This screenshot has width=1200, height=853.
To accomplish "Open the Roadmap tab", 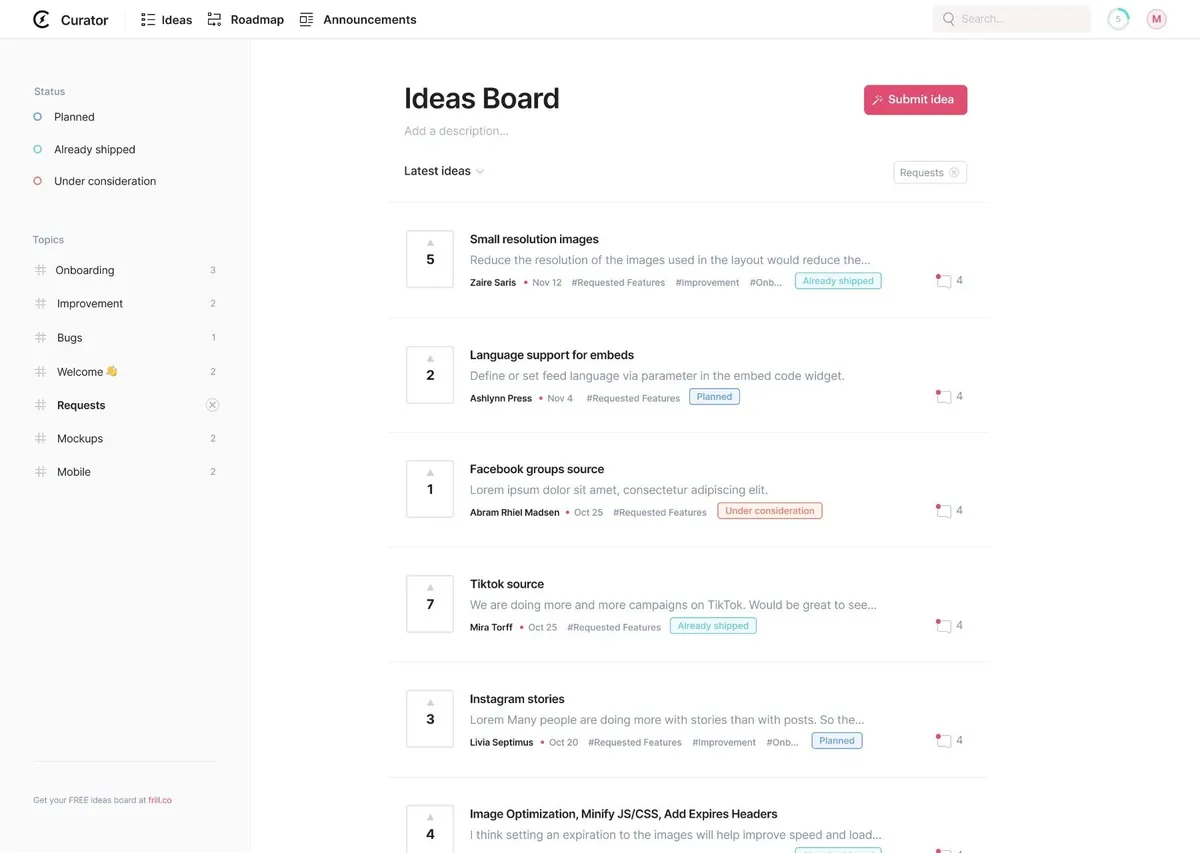I will point(246,19).
